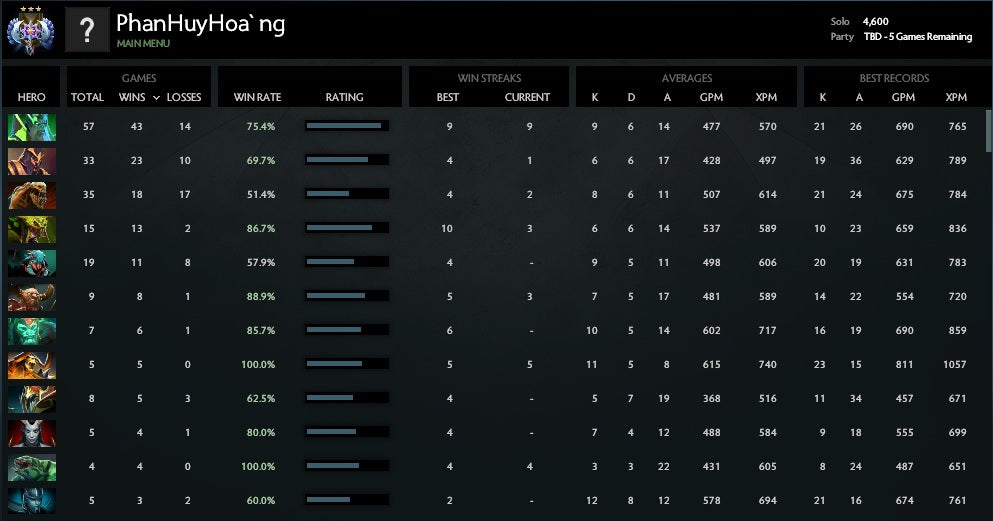Open the hero icon with 86.7% win rate
993x521 pixels.
pos(31,229)
